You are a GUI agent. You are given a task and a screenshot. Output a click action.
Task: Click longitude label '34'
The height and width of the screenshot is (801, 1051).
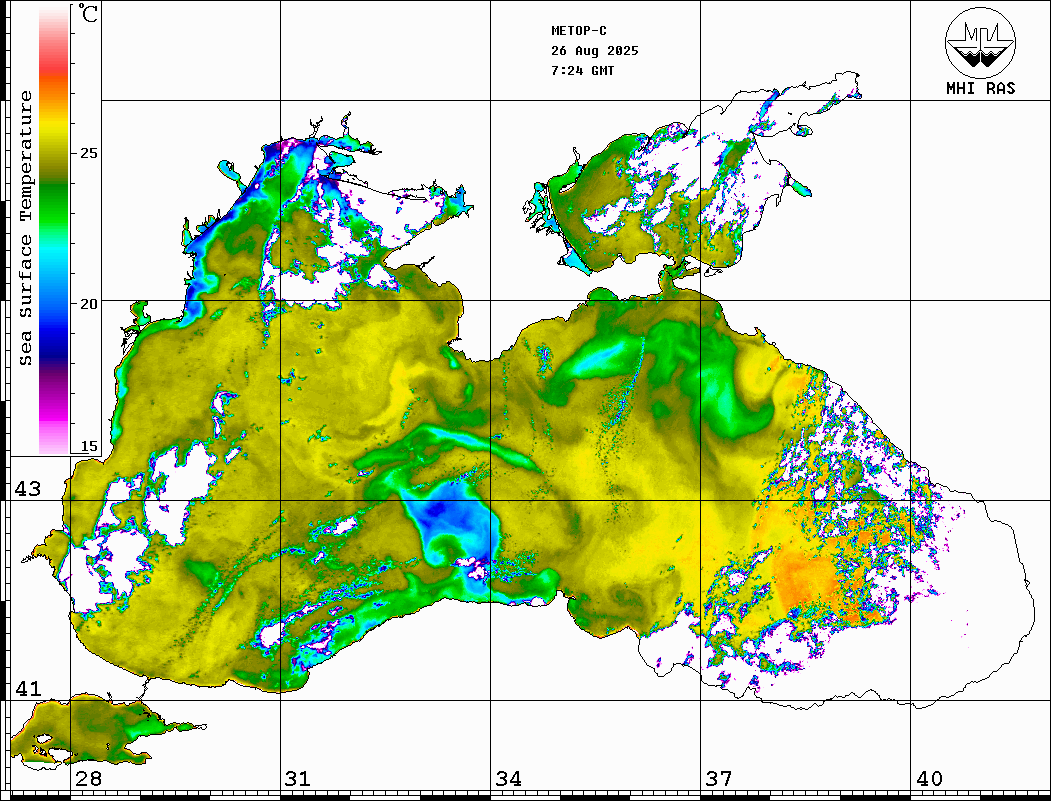tap(508, 778)
